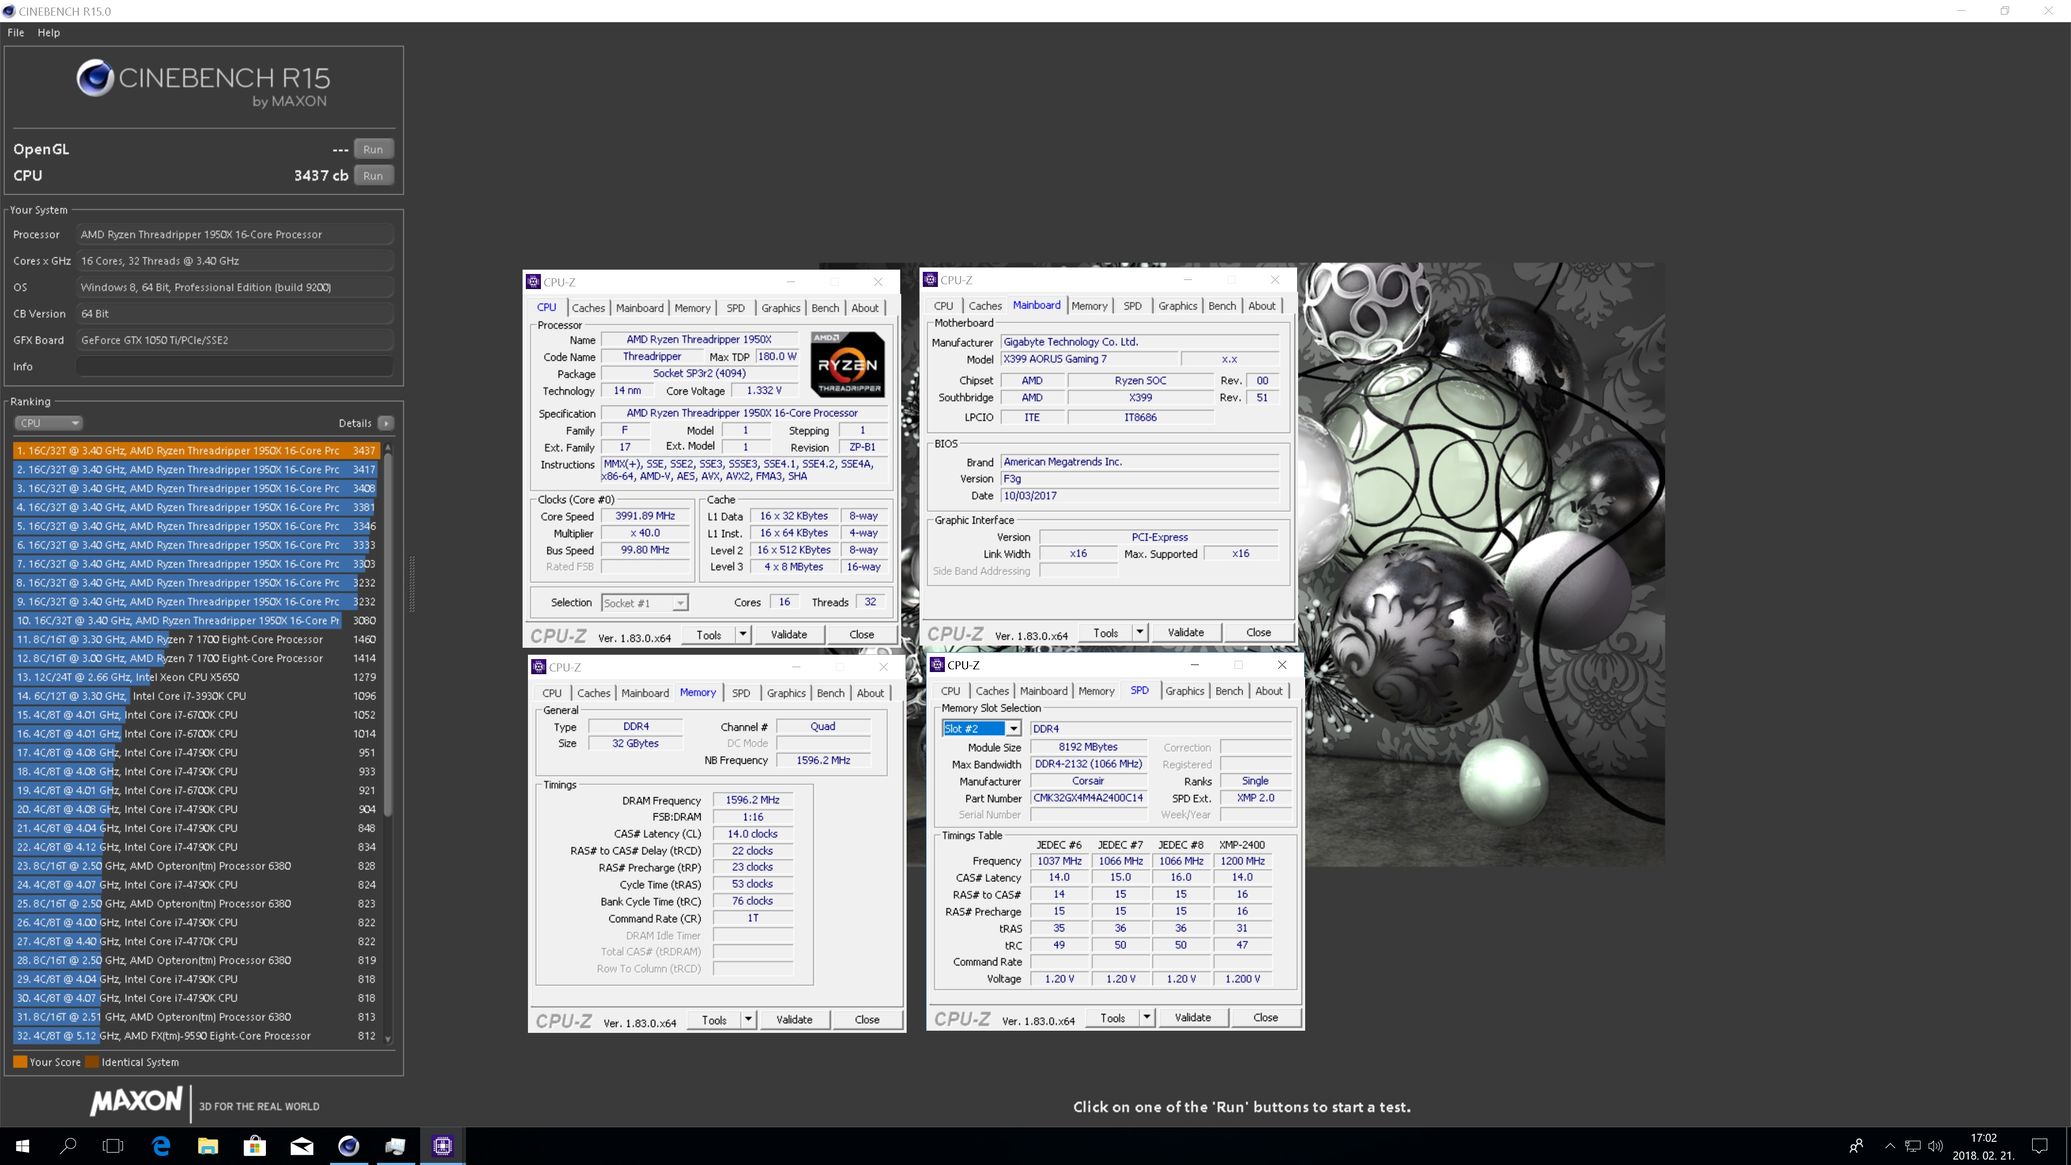Open taskbar search
Image resolution: width=2071 pixels, height=1165 pixels.
click(x=68, y=1146)
